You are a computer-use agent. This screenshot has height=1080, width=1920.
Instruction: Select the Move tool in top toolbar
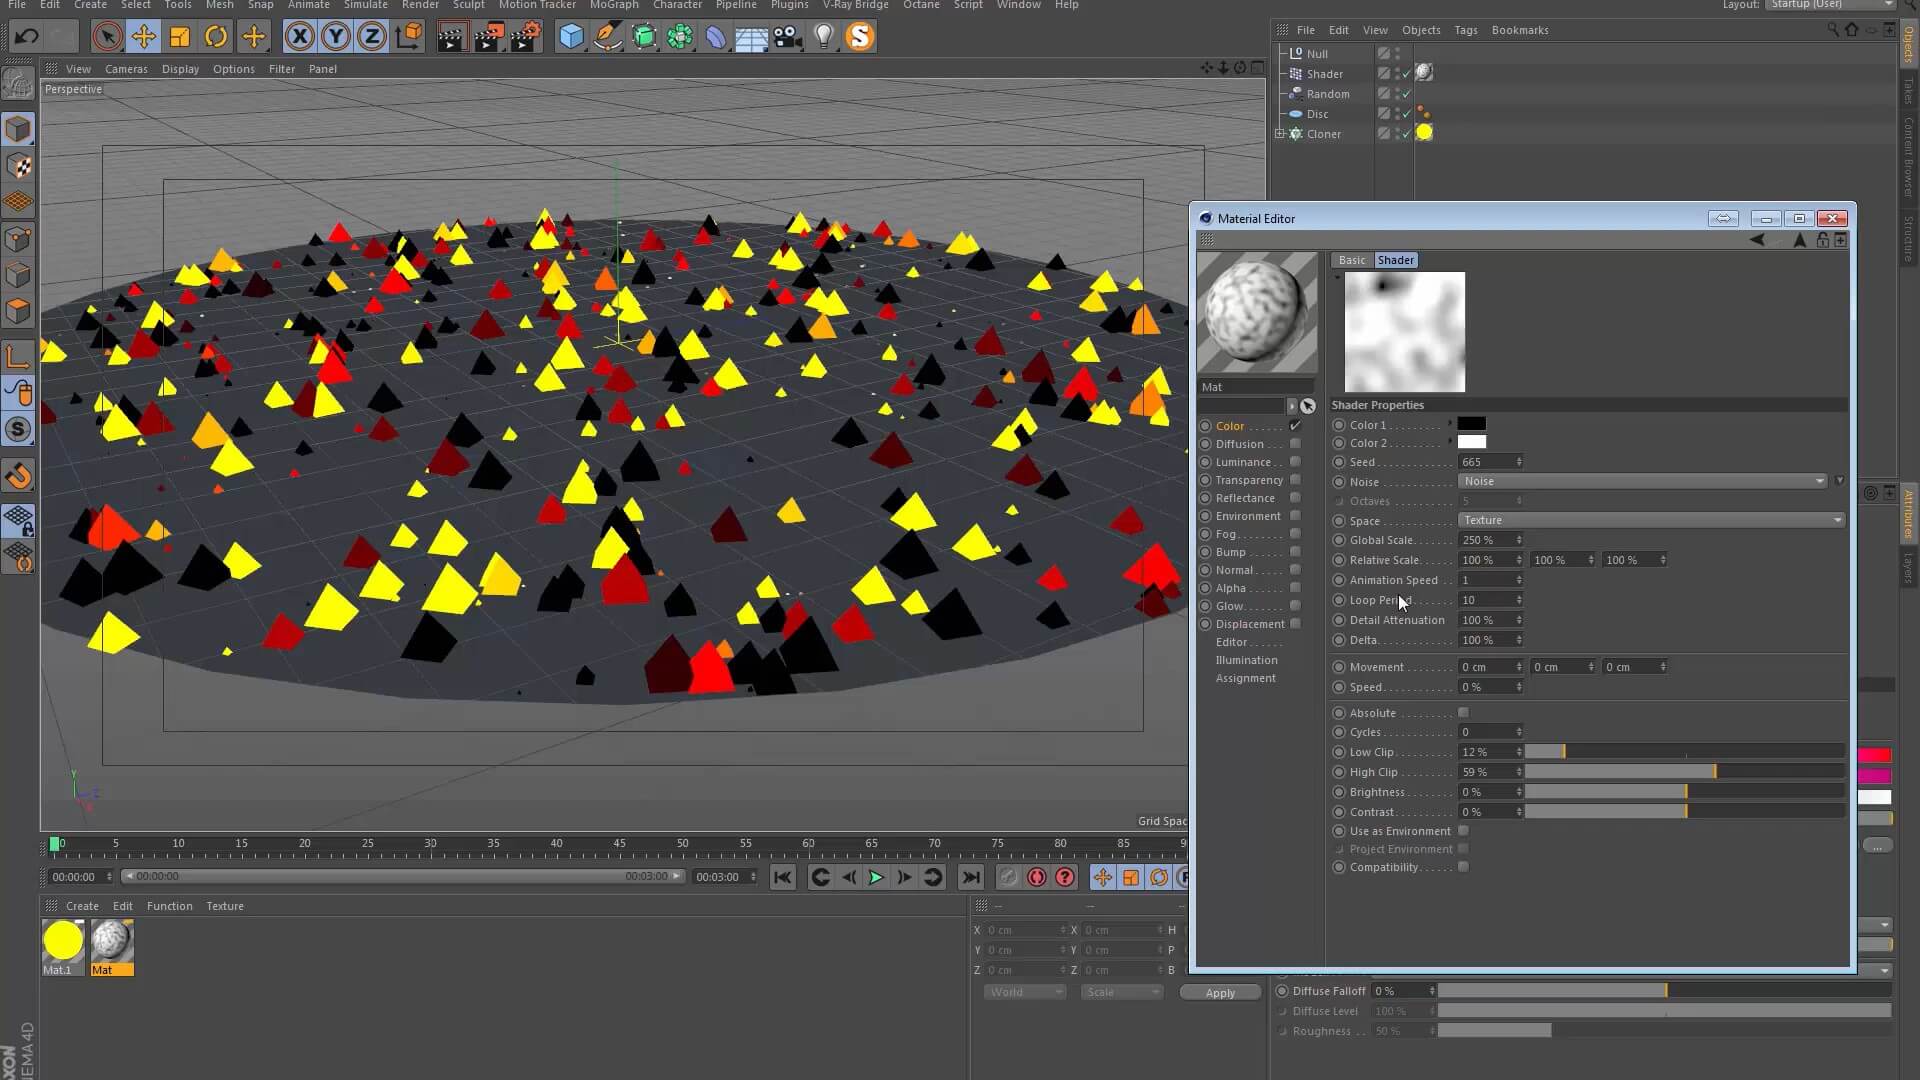pos(143,37)
